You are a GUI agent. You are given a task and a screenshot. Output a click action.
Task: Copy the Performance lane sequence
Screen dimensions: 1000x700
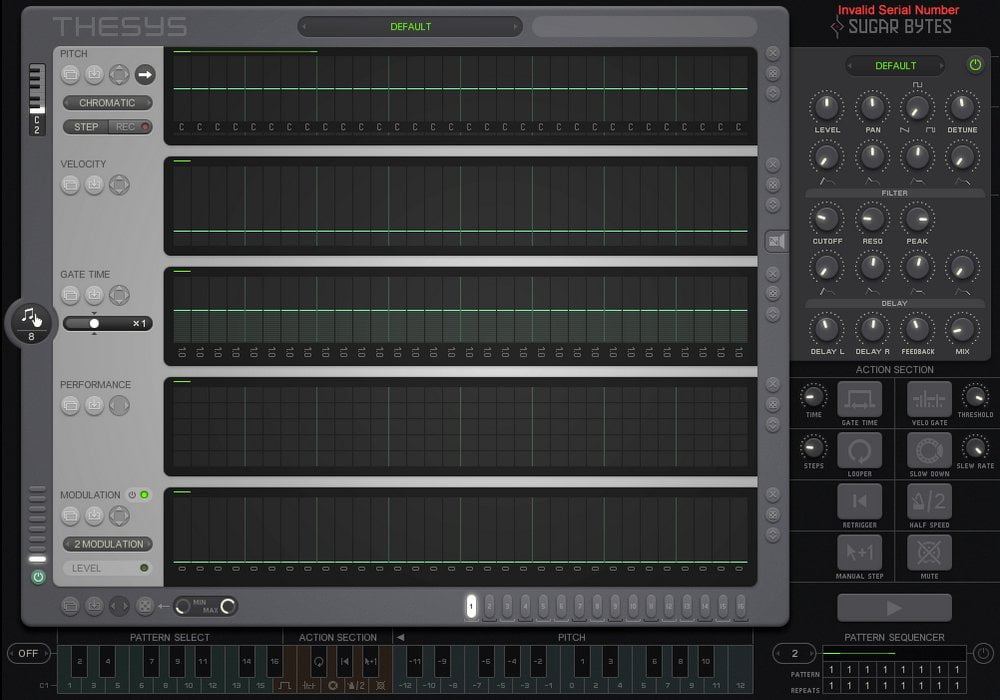(x=70, y=405)
